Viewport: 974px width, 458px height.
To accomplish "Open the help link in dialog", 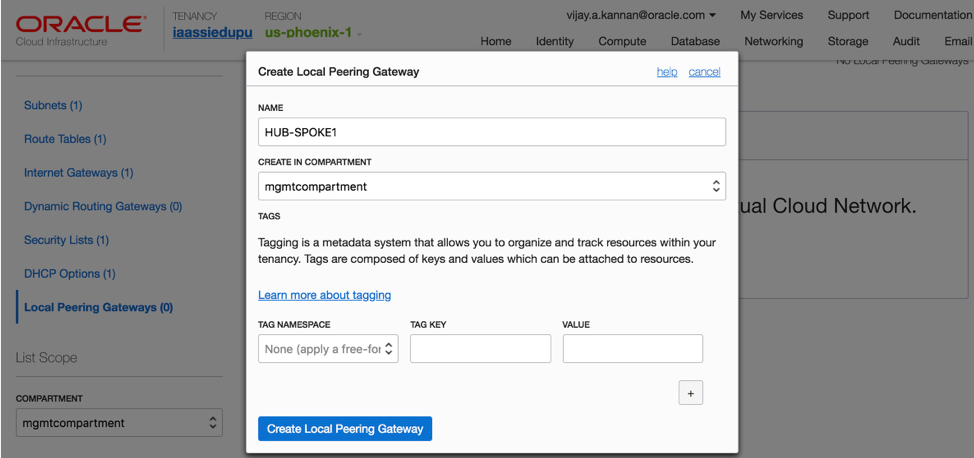I will pyautogui.click(x=667, y=72).
